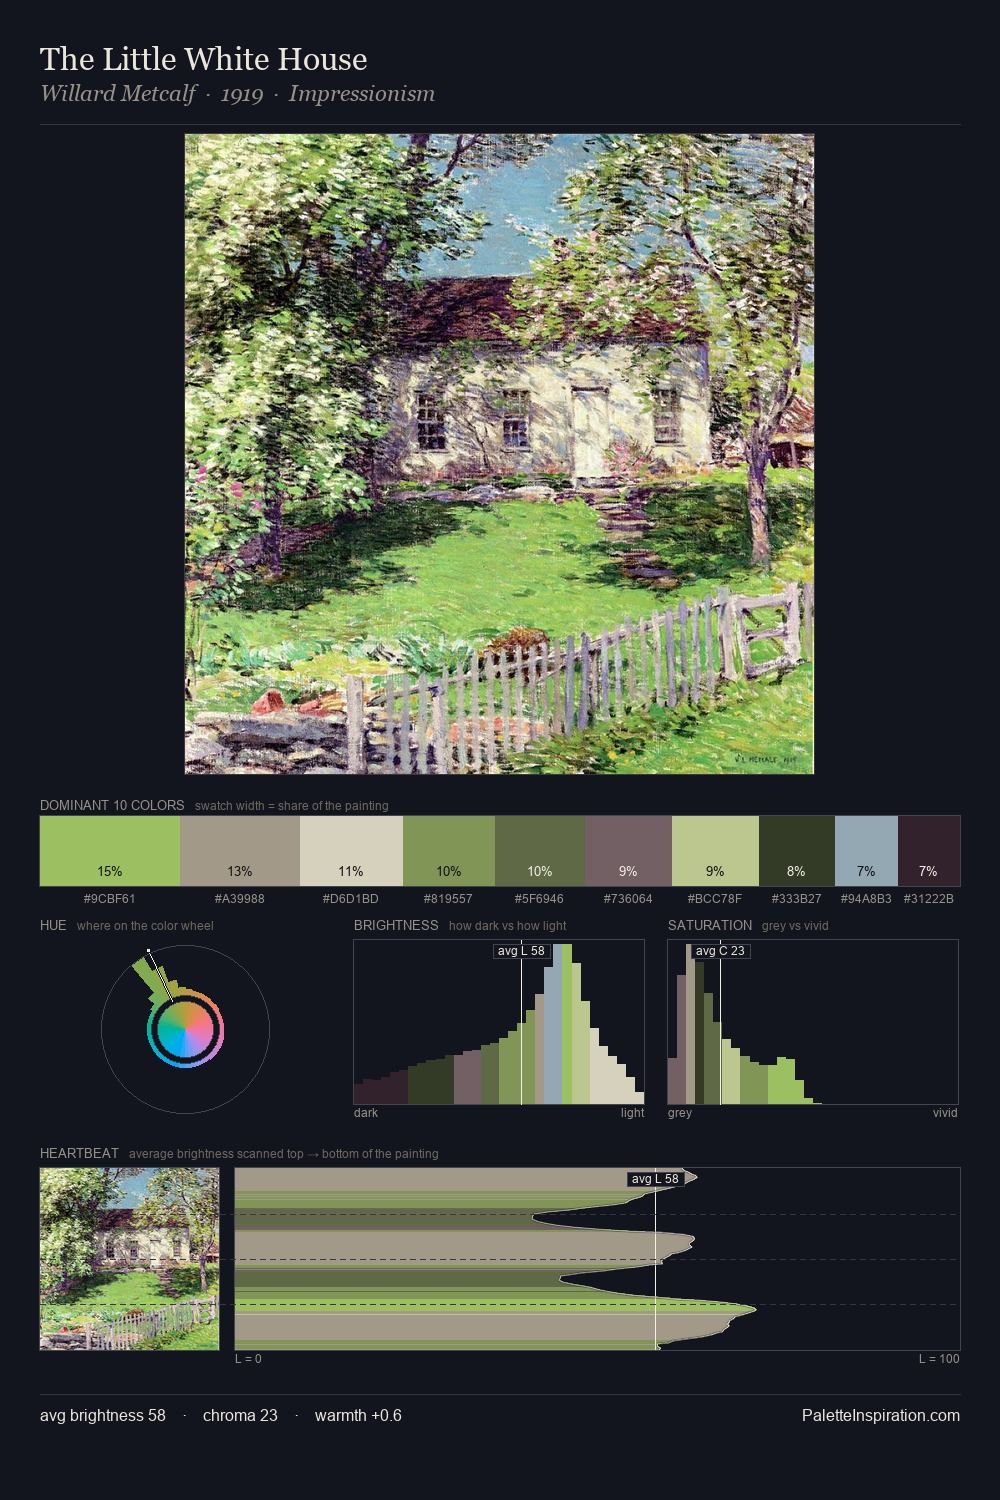
Task: Click the heartbeat brightness profile chart
Action: pyautogui.click(x=597, y=1259)
